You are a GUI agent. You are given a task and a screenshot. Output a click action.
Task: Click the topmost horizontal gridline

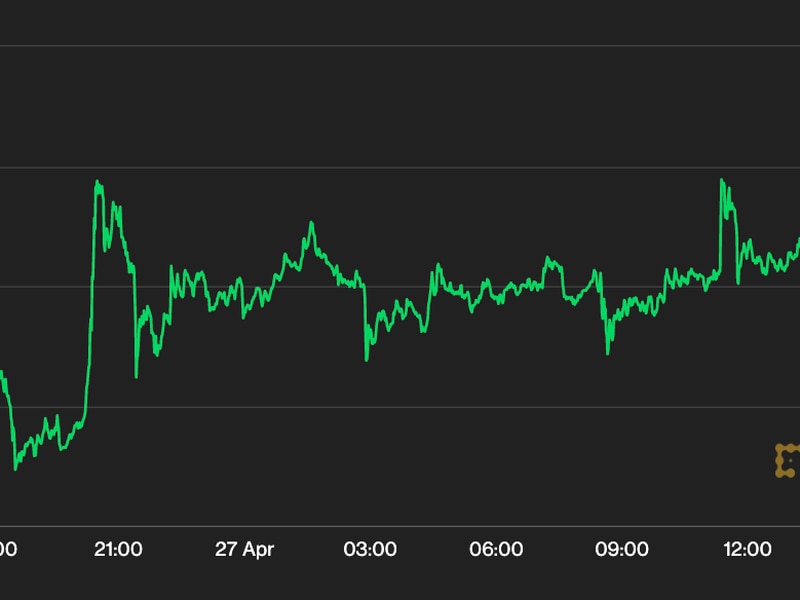400,47
